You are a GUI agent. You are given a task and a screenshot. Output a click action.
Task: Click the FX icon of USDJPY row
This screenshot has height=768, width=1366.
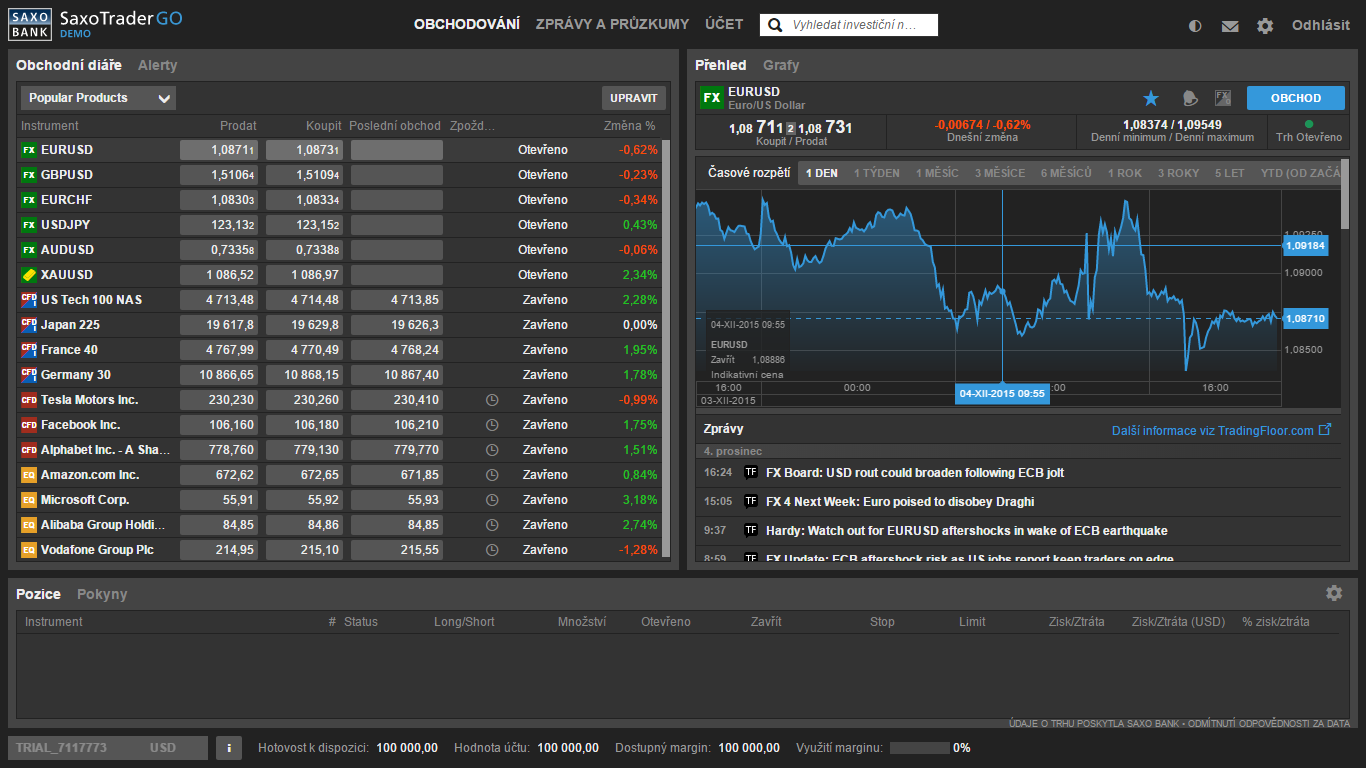(x=28, y=225)
